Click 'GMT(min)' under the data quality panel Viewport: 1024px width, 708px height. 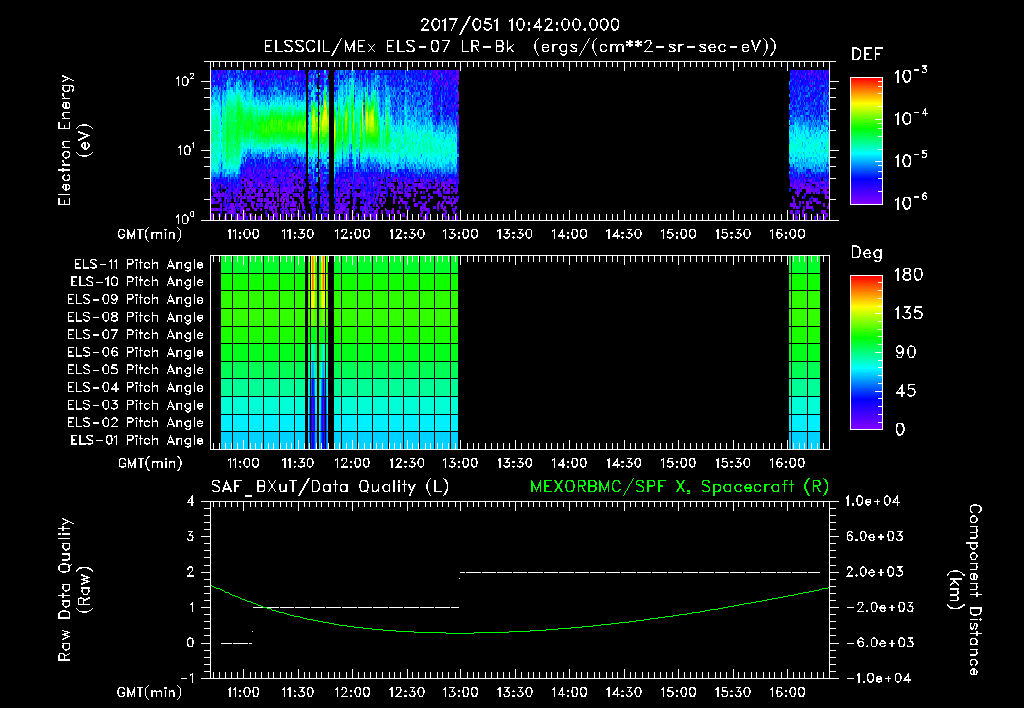(x=150, y=692)
